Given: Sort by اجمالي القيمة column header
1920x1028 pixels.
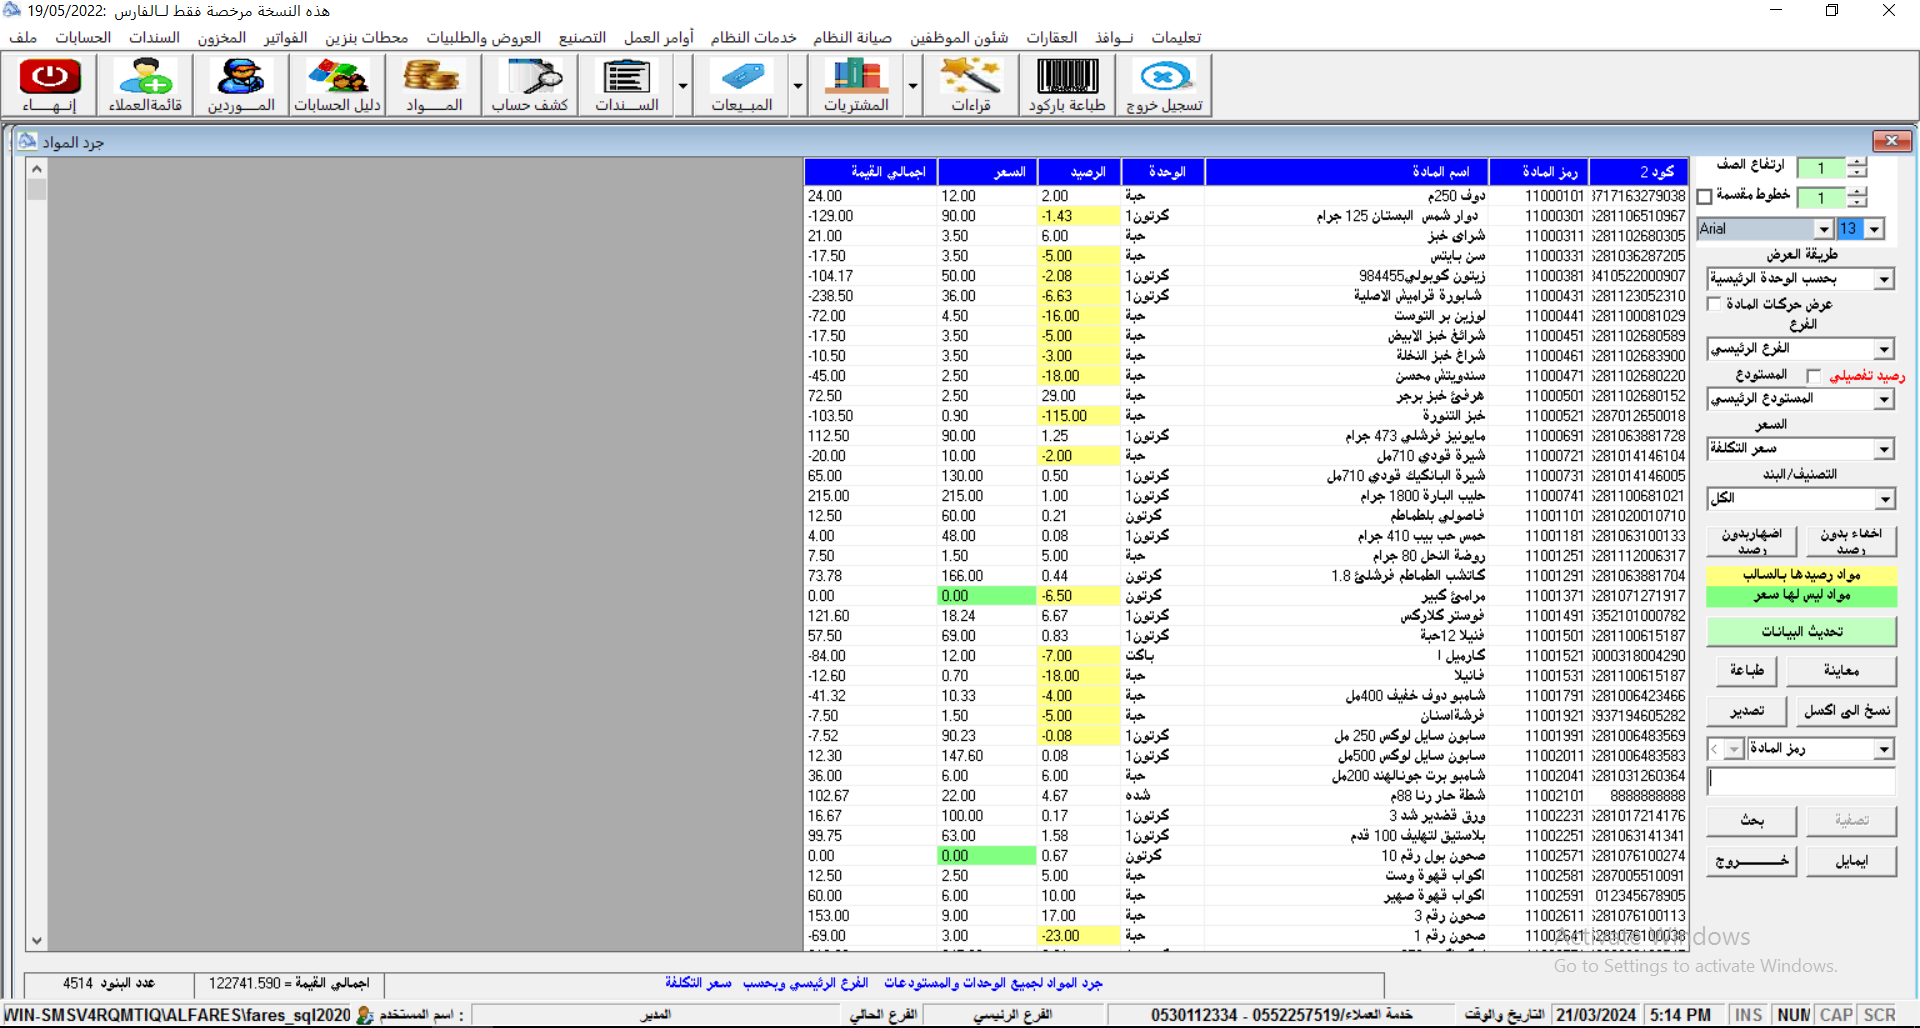Looking at the screenshot, I should pos(870,172).
